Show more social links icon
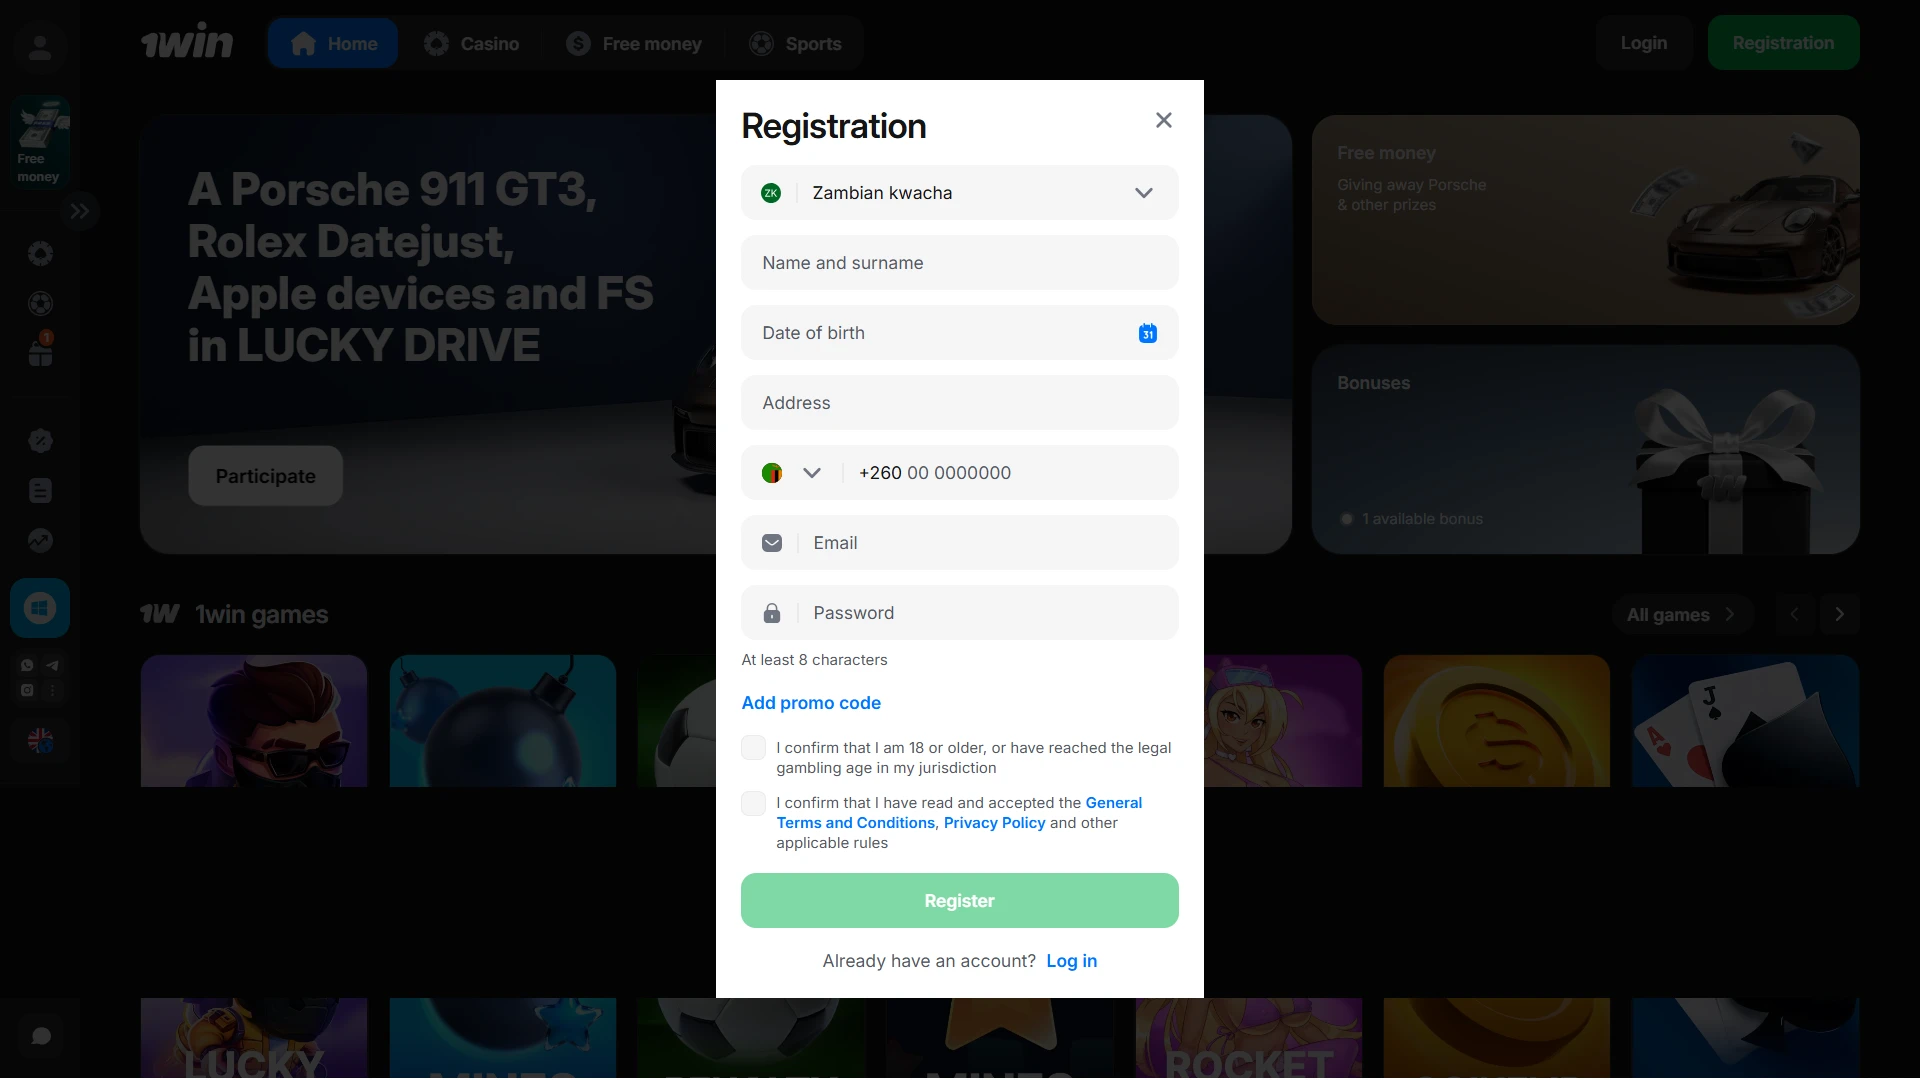The width and height of the screenshot is (1920, 1080). pyautogui.click(x=52, y=690)
